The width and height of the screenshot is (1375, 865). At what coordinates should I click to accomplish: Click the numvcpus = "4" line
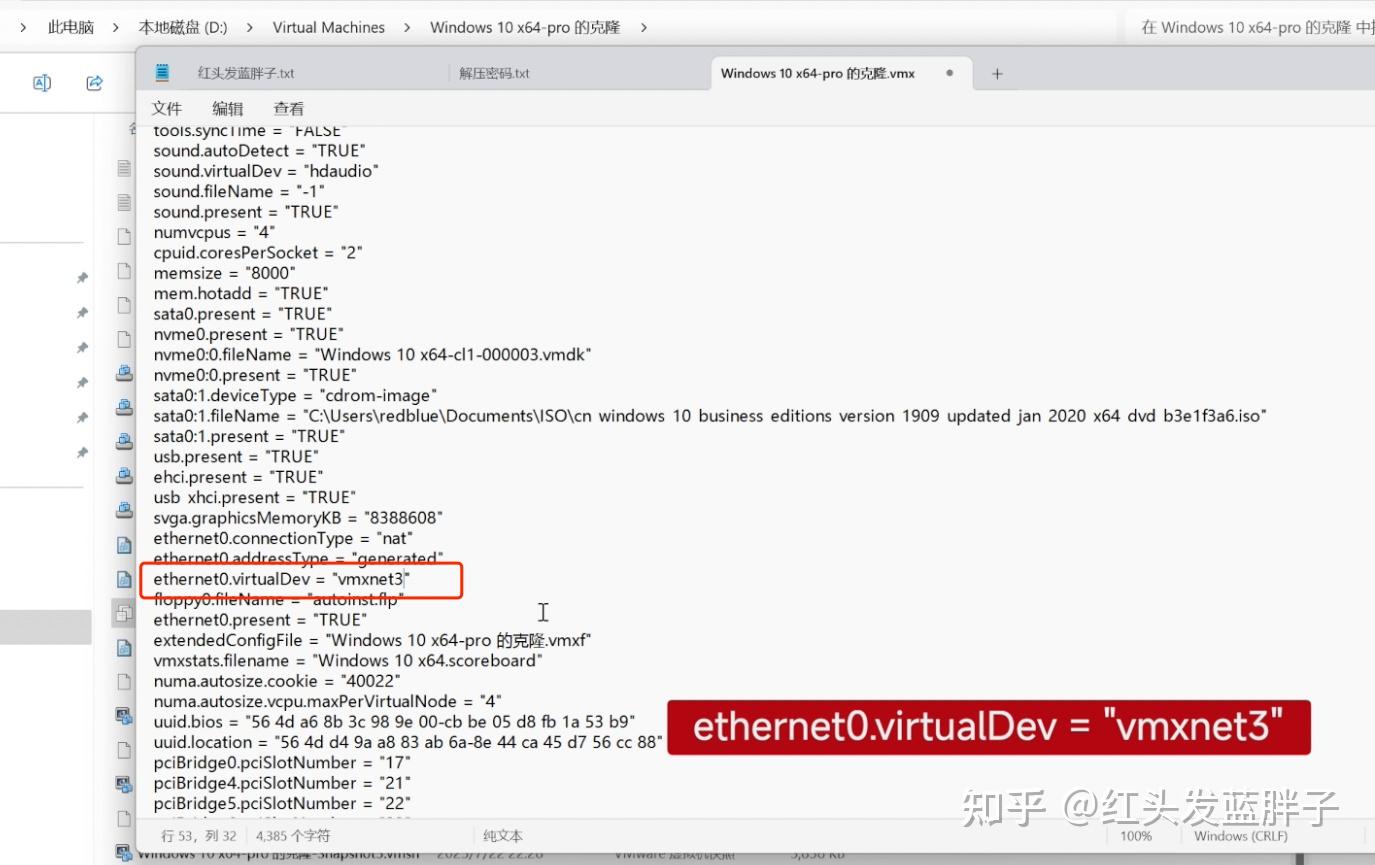coord(214,232)
